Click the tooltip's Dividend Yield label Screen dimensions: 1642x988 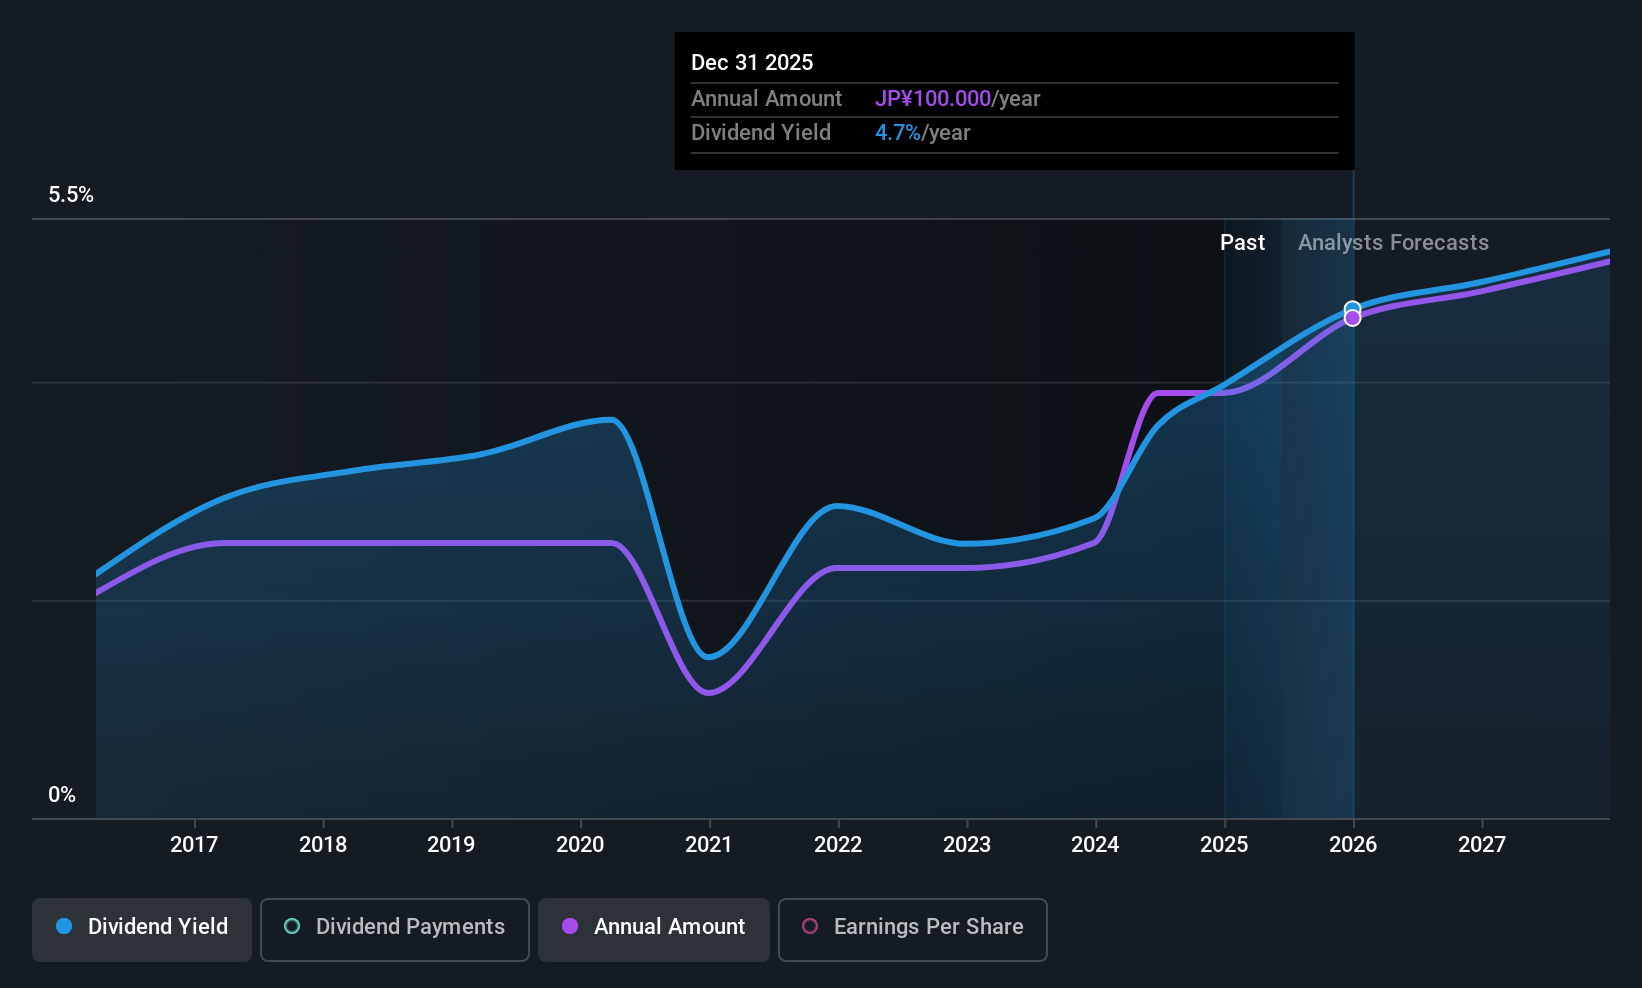tap(761, 133)
